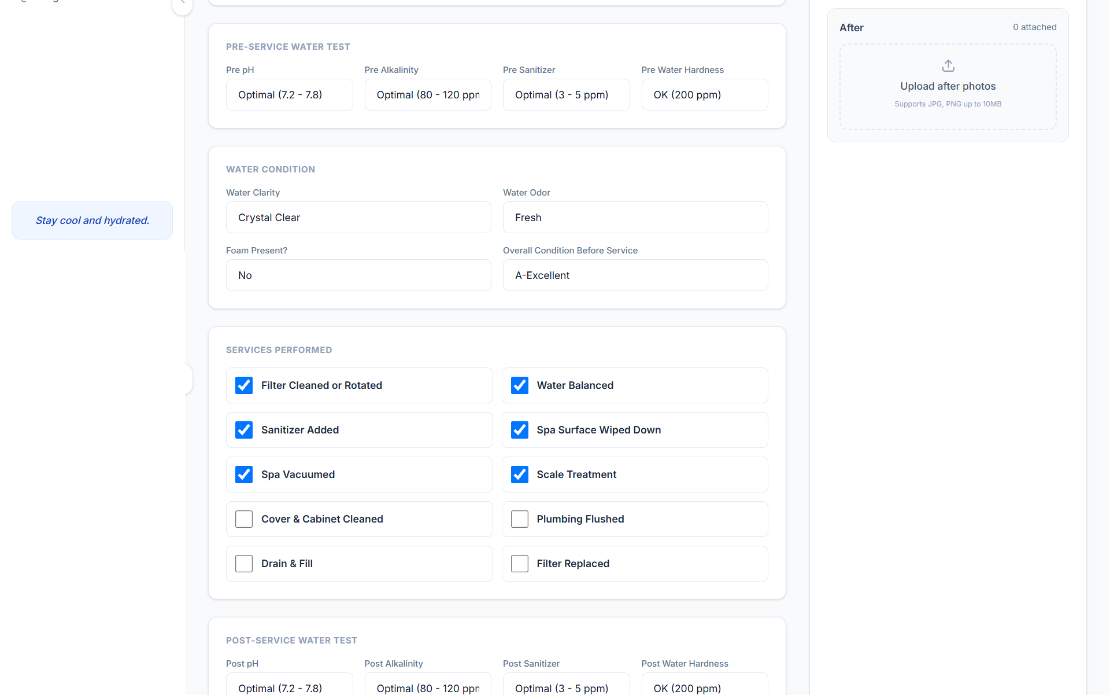Click the upload arrow icon in After panel

[948, 66]
